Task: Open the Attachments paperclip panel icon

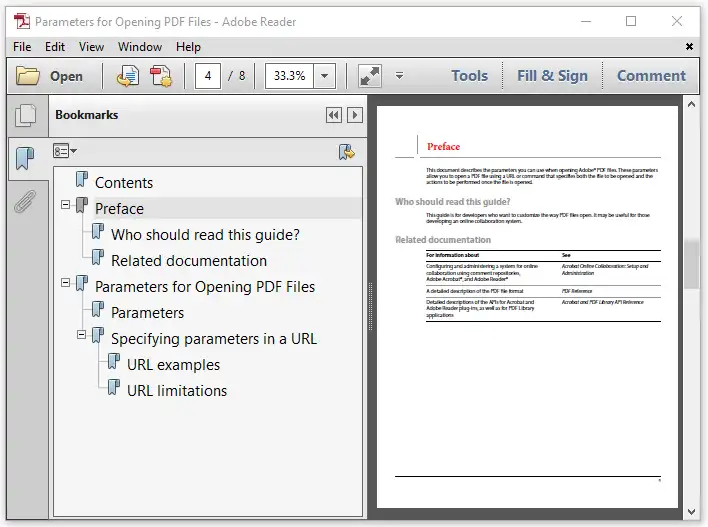Action: tap(25, 201)
